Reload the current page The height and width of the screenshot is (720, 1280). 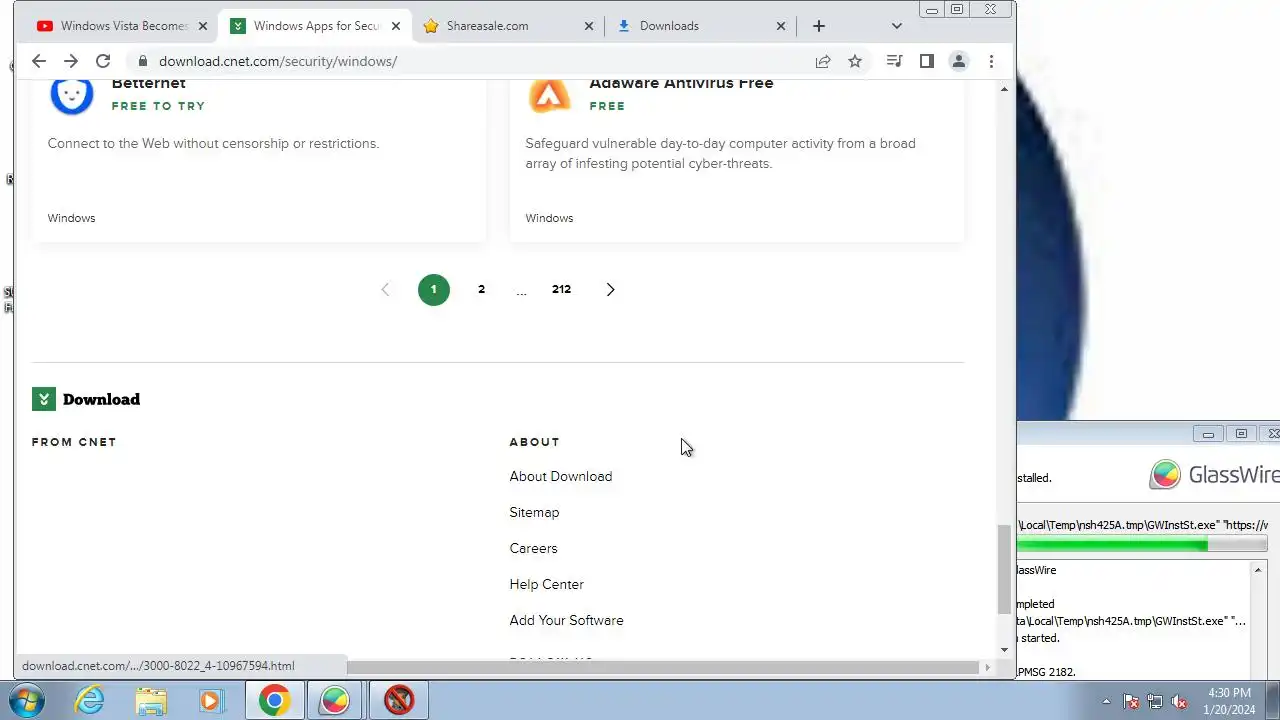[103, 61]
